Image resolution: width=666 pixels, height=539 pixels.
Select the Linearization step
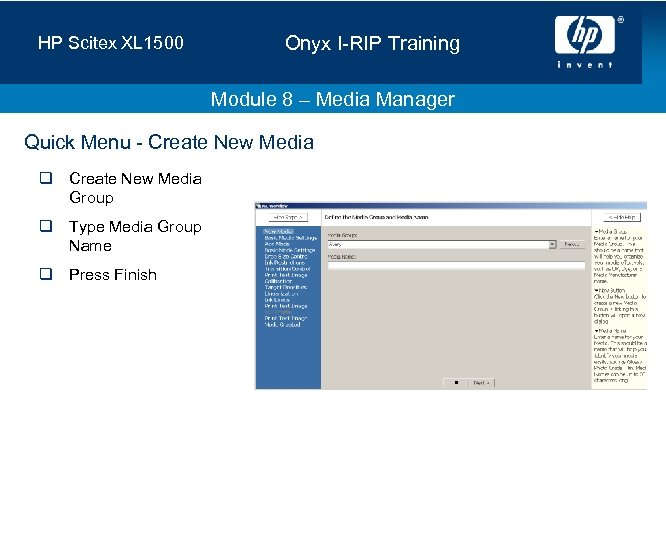click(281, 293)
